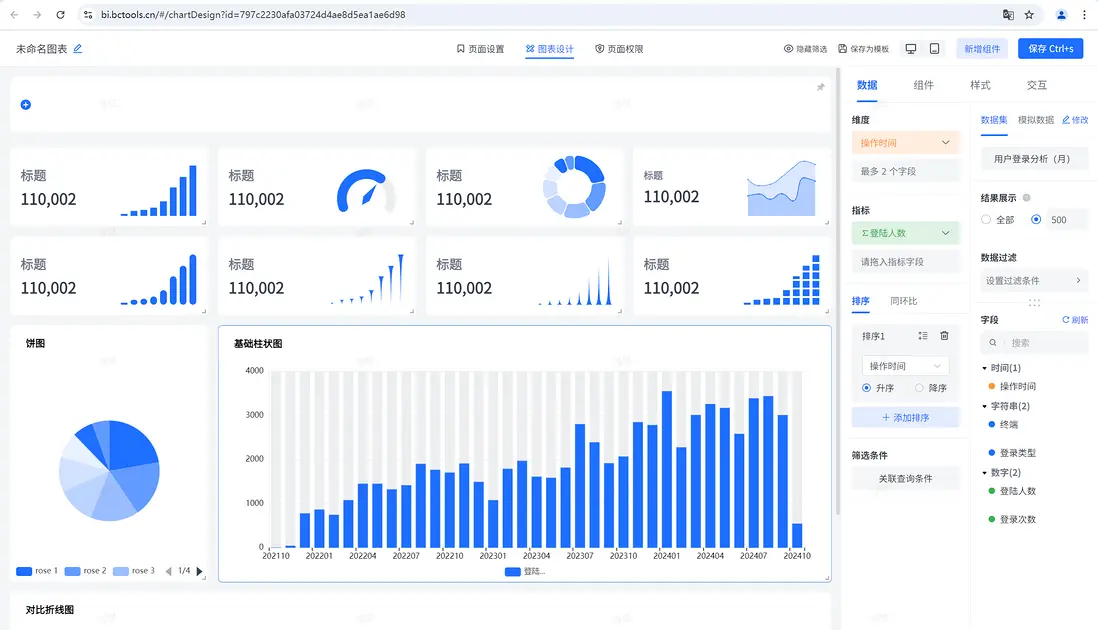Click the rose 1 legend color swatch
This screenshot has width=1098, height=630.
pos(24,571)
